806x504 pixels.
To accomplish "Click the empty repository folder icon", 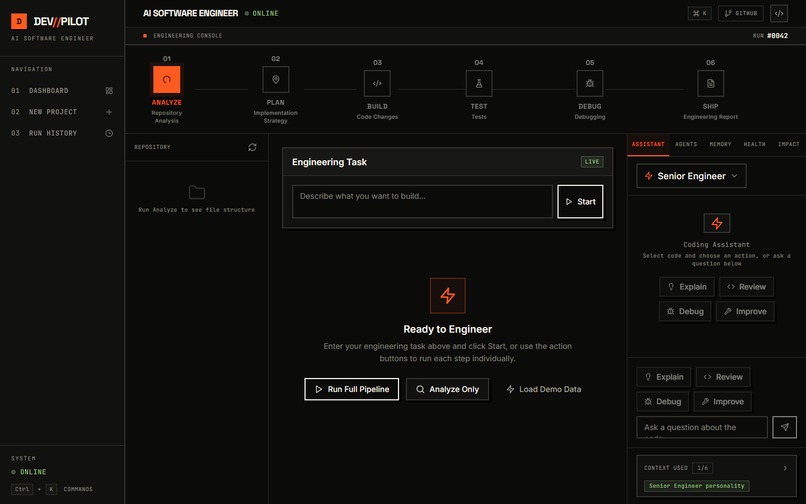I will [197, 192].
